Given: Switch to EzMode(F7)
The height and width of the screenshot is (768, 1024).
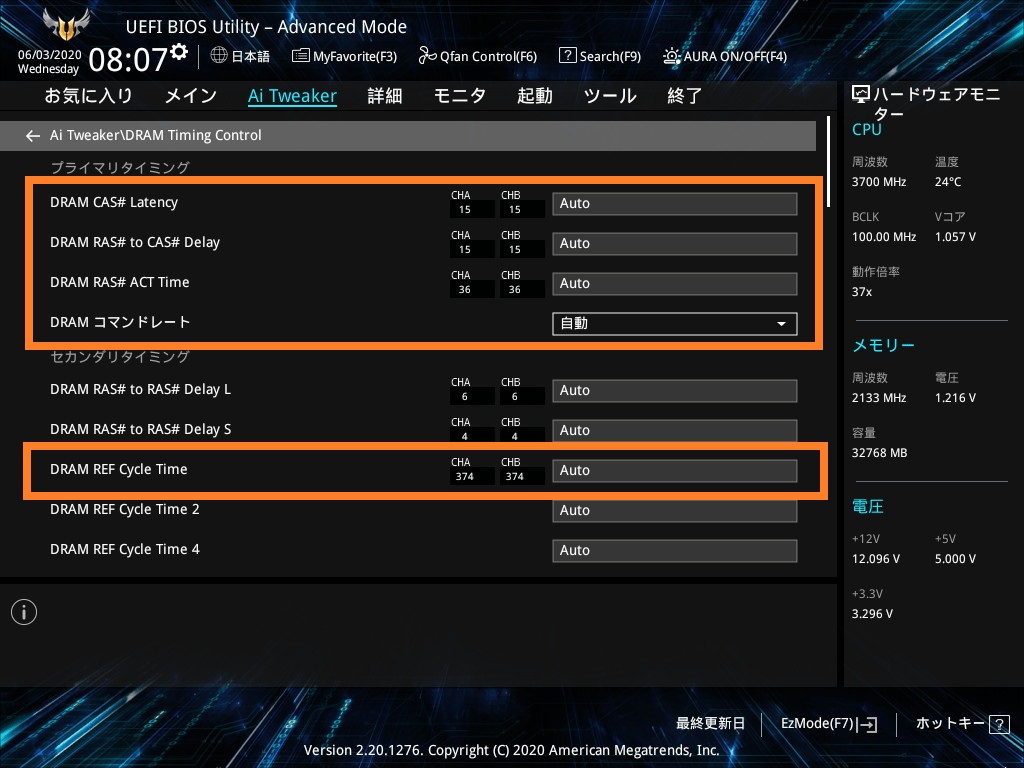Looking at the screenshot, I should click(x=829, y=724).
